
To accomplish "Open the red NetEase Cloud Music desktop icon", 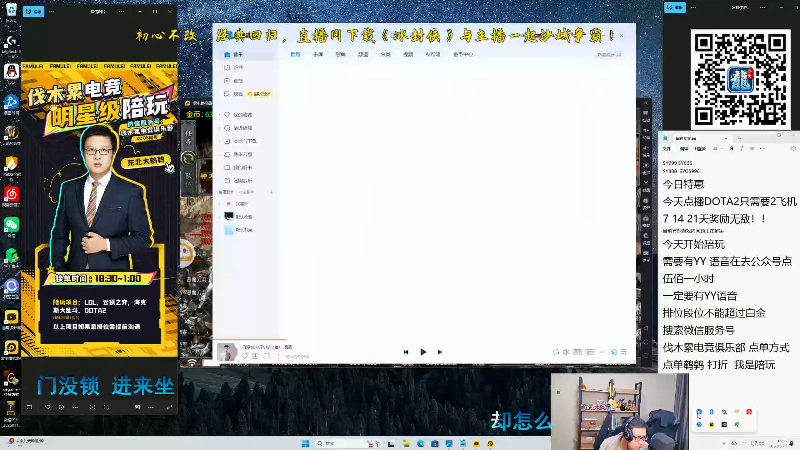I will [11, 196].
